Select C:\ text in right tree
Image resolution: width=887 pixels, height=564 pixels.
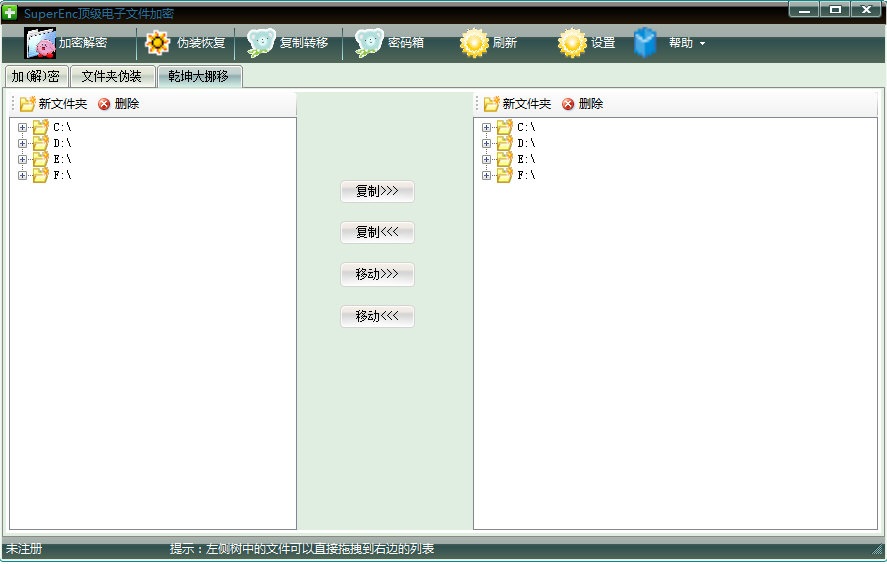pyautogui.click(x=526, y=127)
